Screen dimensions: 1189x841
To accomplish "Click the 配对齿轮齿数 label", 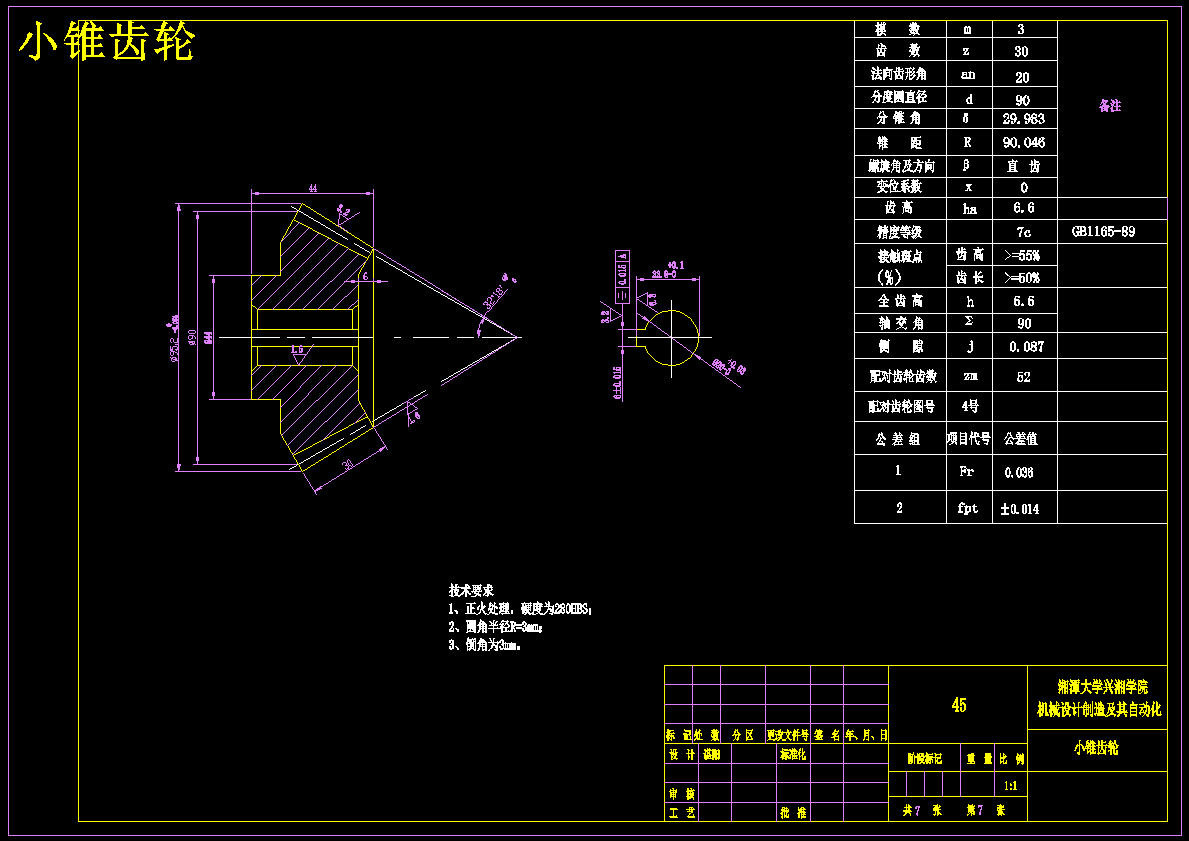I will click(x=903, y=376).
